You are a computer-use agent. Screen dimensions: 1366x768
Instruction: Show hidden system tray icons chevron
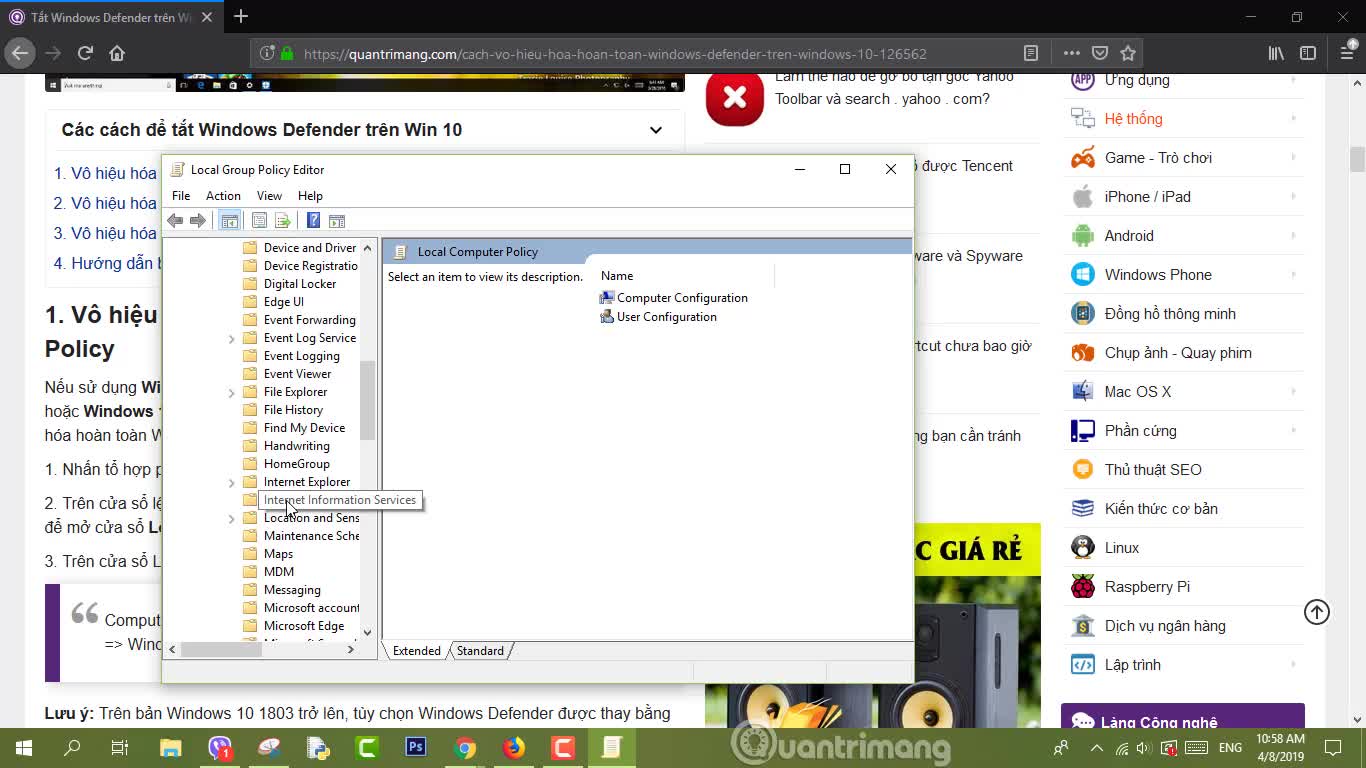(1098, 747)
